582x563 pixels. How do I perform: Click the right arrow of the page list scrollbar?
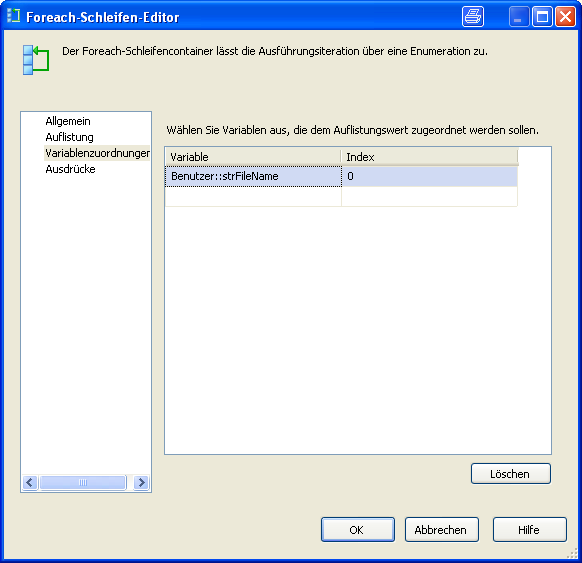[x=141, y=482]
